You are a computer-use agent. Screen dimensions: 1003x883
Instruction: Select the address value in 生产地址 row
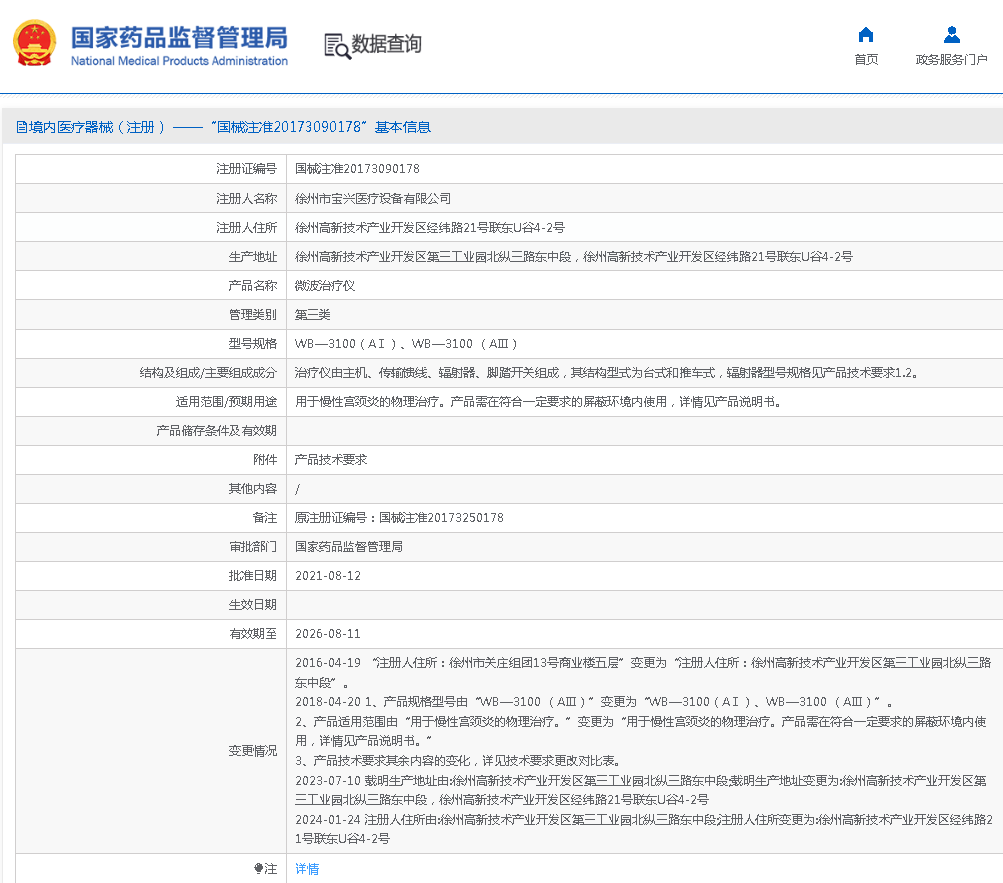pos(574,257)
